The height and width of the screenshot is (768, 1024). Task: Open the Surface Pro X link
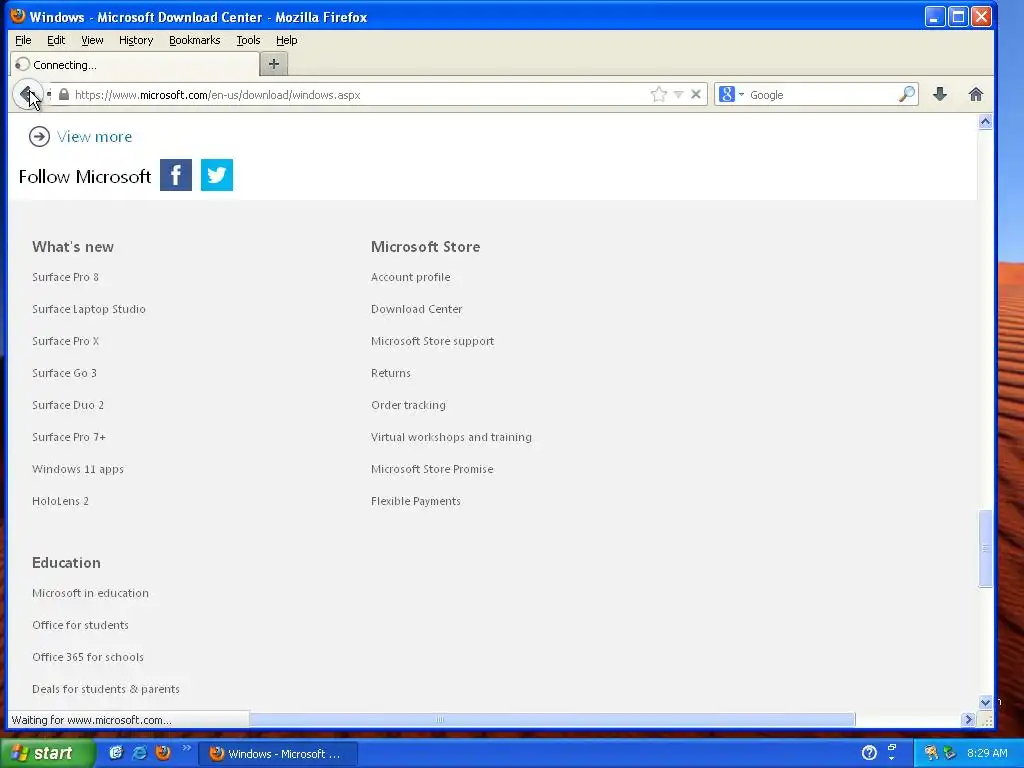click(65, 341)
